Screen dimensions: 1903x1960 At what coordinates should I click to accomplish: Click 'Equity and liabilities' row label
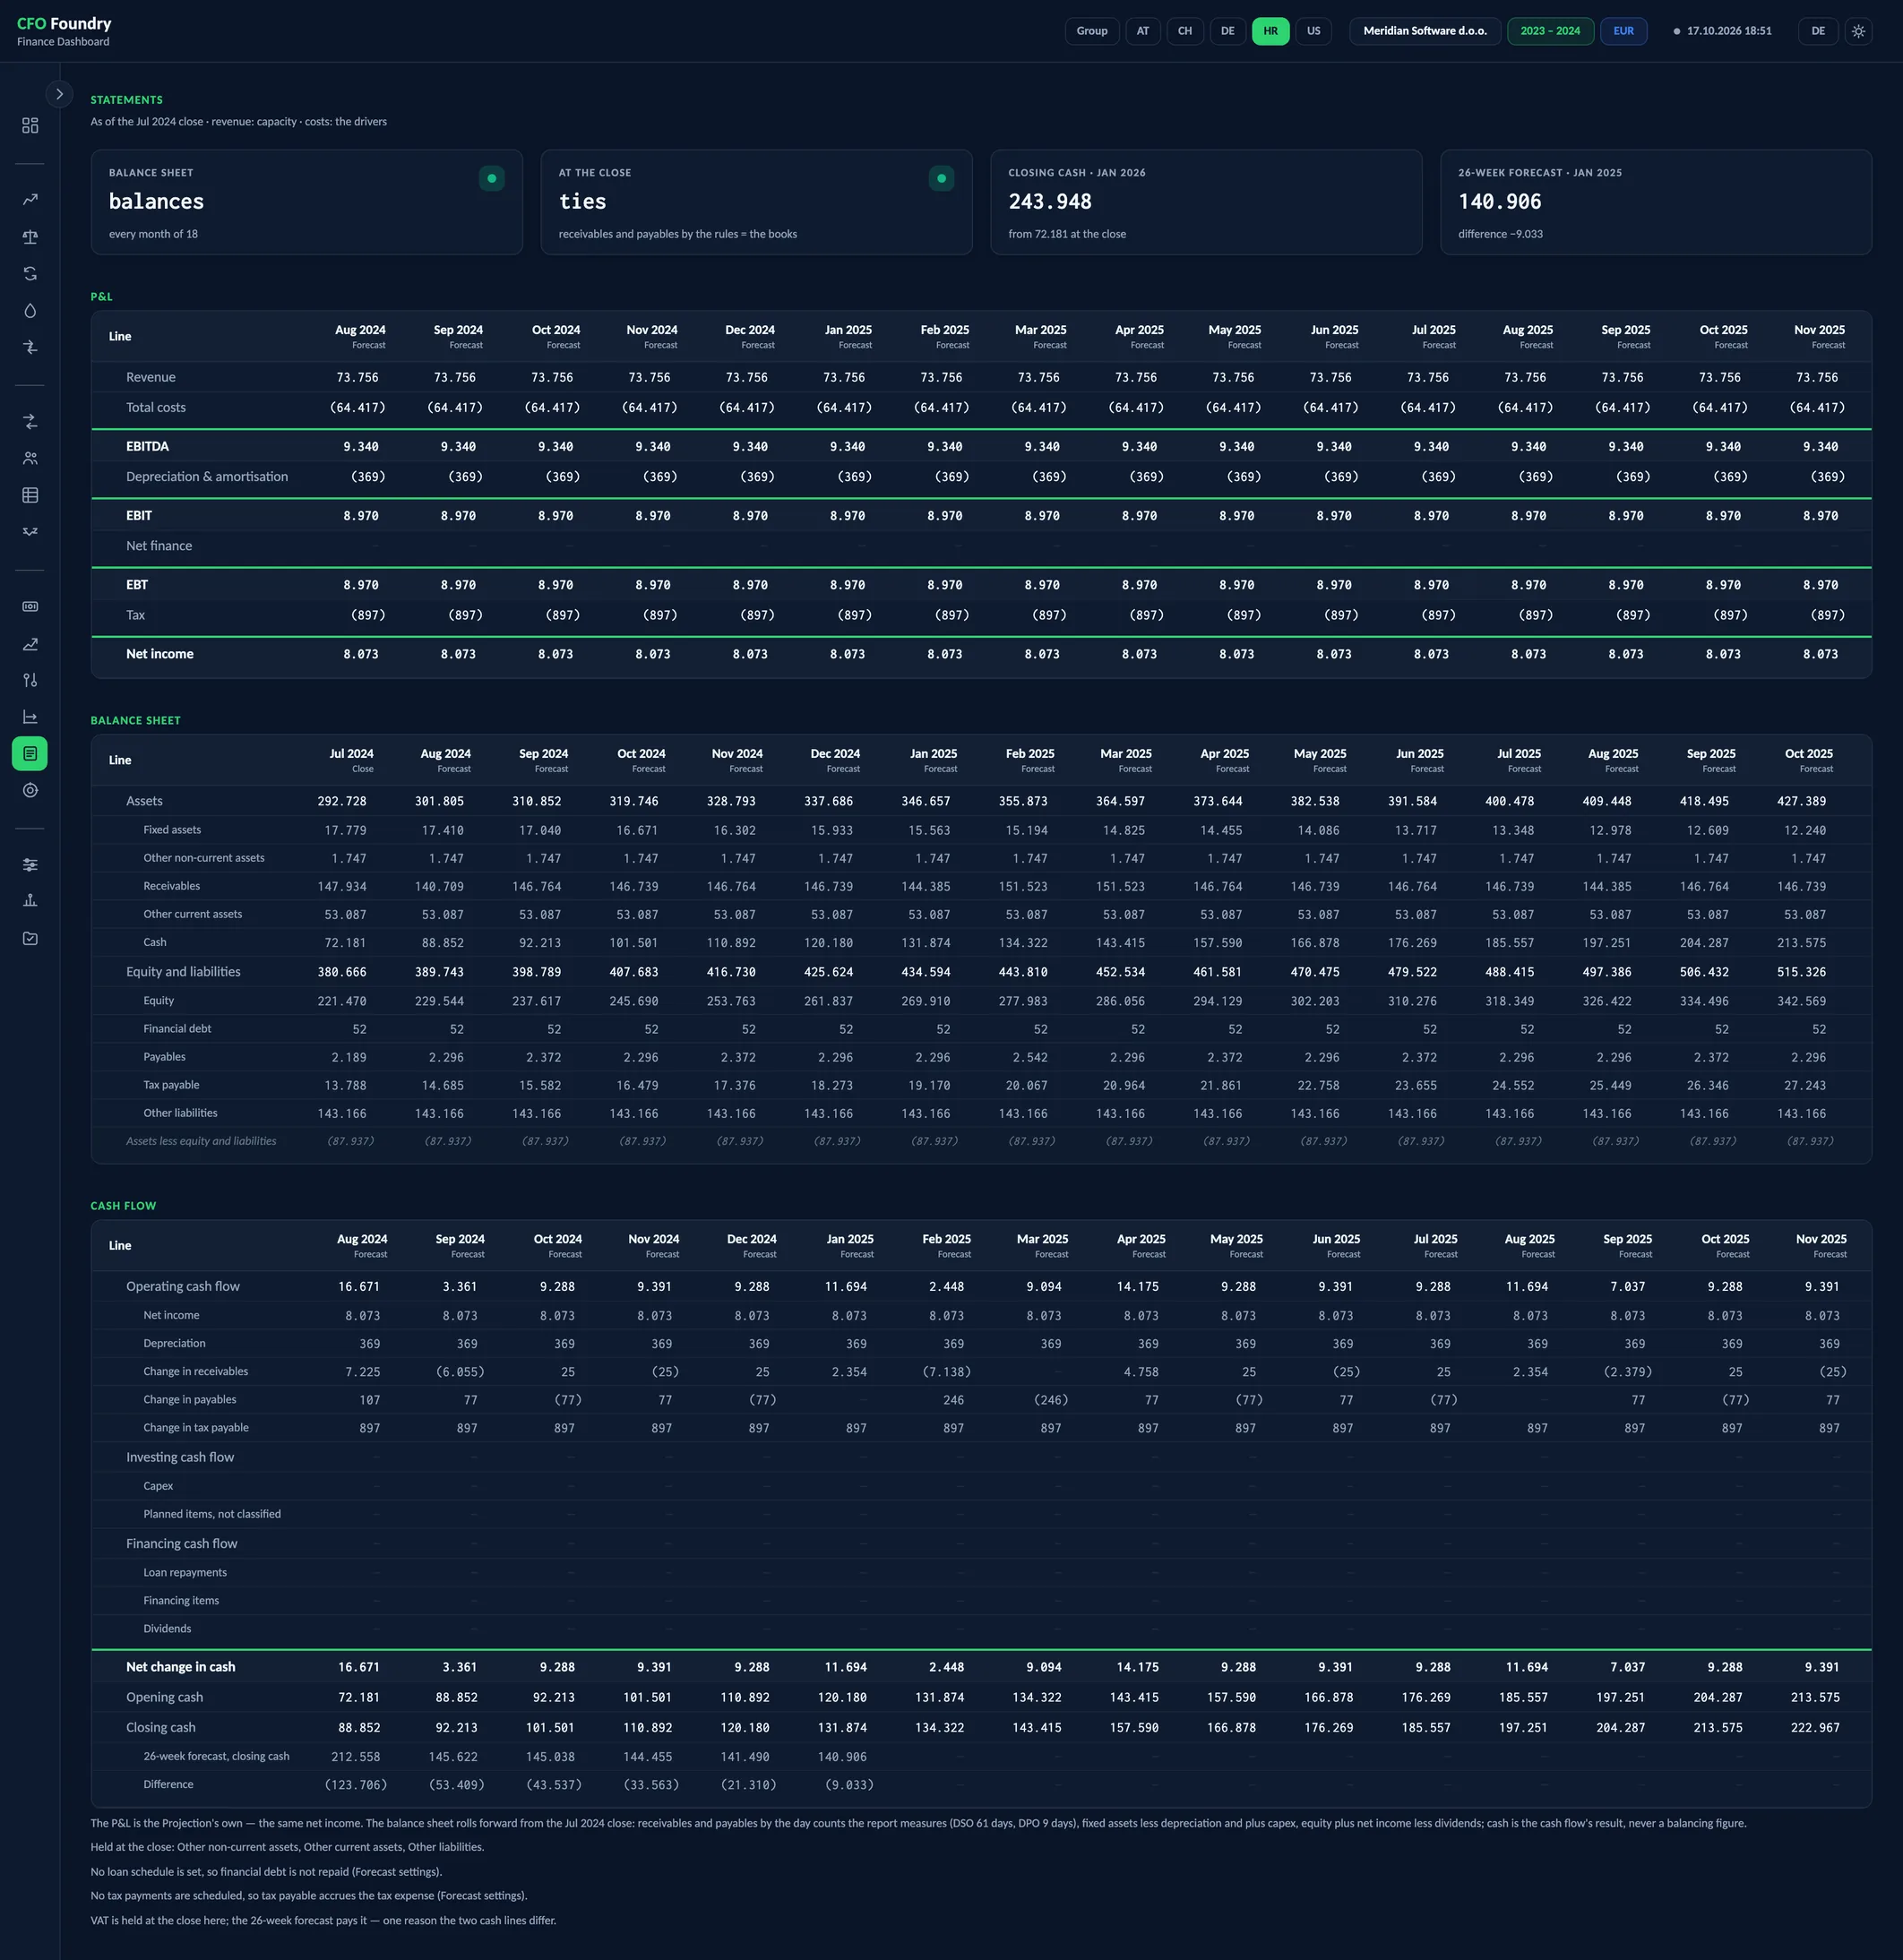(x=183, y=972)
